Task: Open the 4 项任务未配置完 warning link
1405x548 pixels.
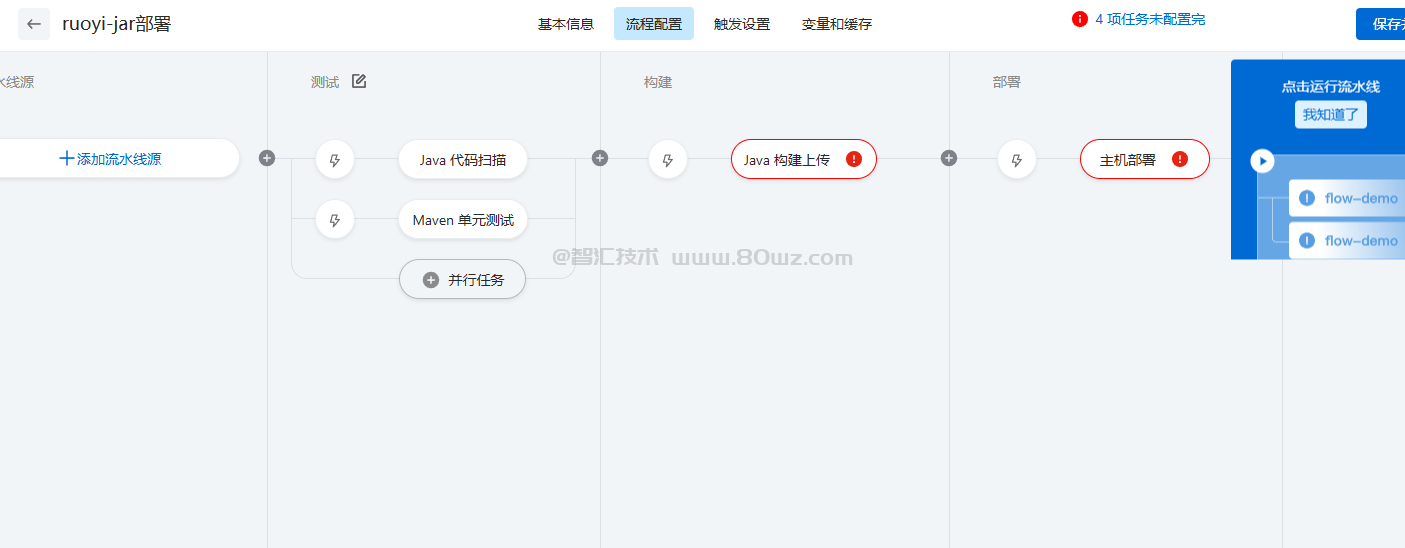Action: click(1149, 19)
